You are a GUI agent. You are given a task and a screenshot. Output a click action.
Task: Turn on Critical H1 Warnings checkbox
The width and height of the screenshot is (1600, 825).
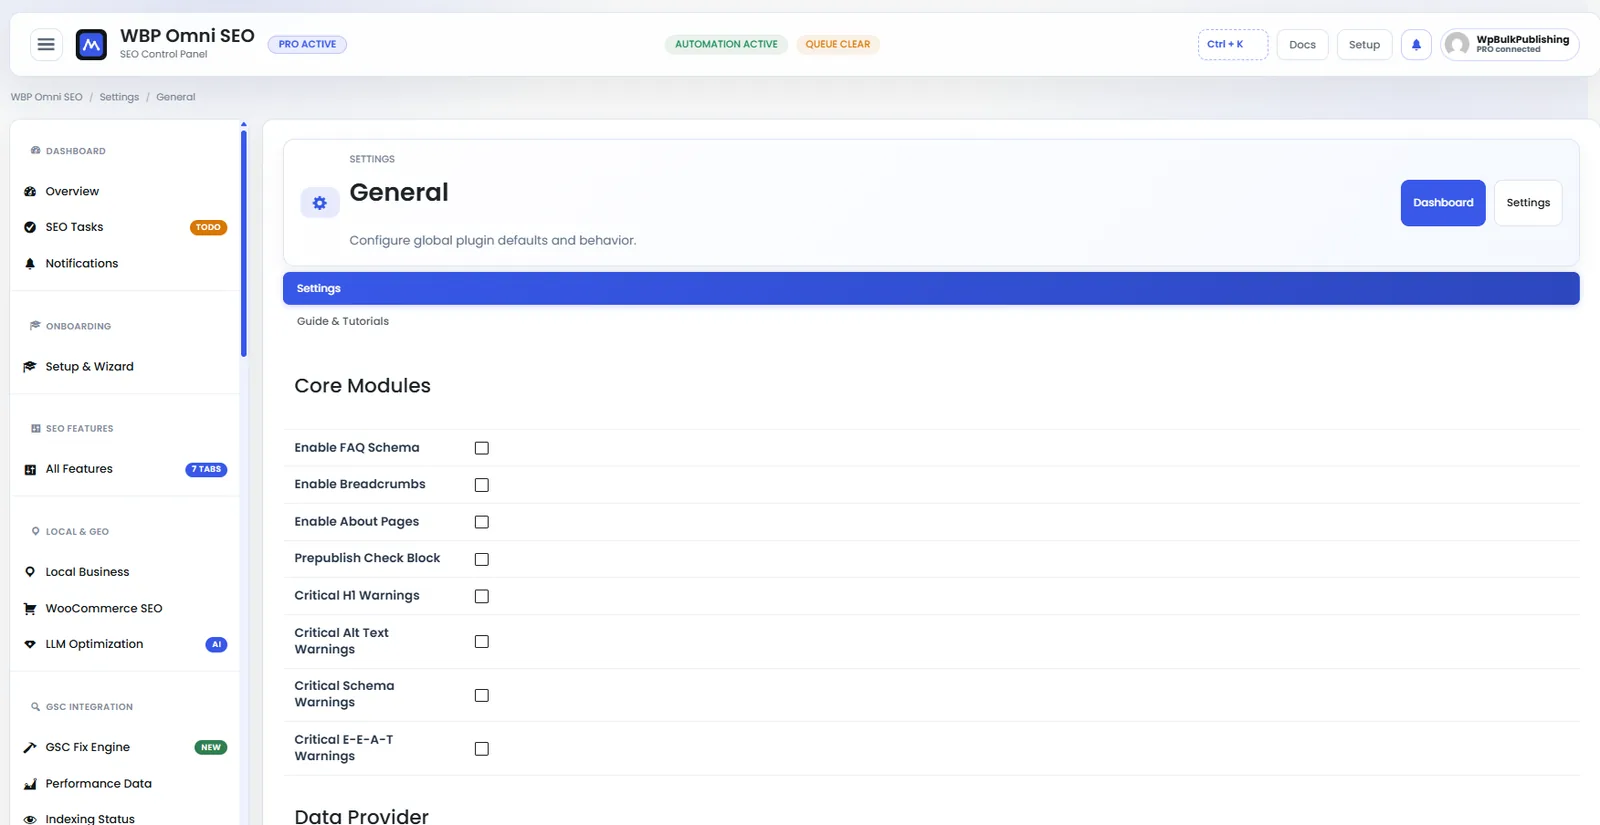(x=482, y=596)
